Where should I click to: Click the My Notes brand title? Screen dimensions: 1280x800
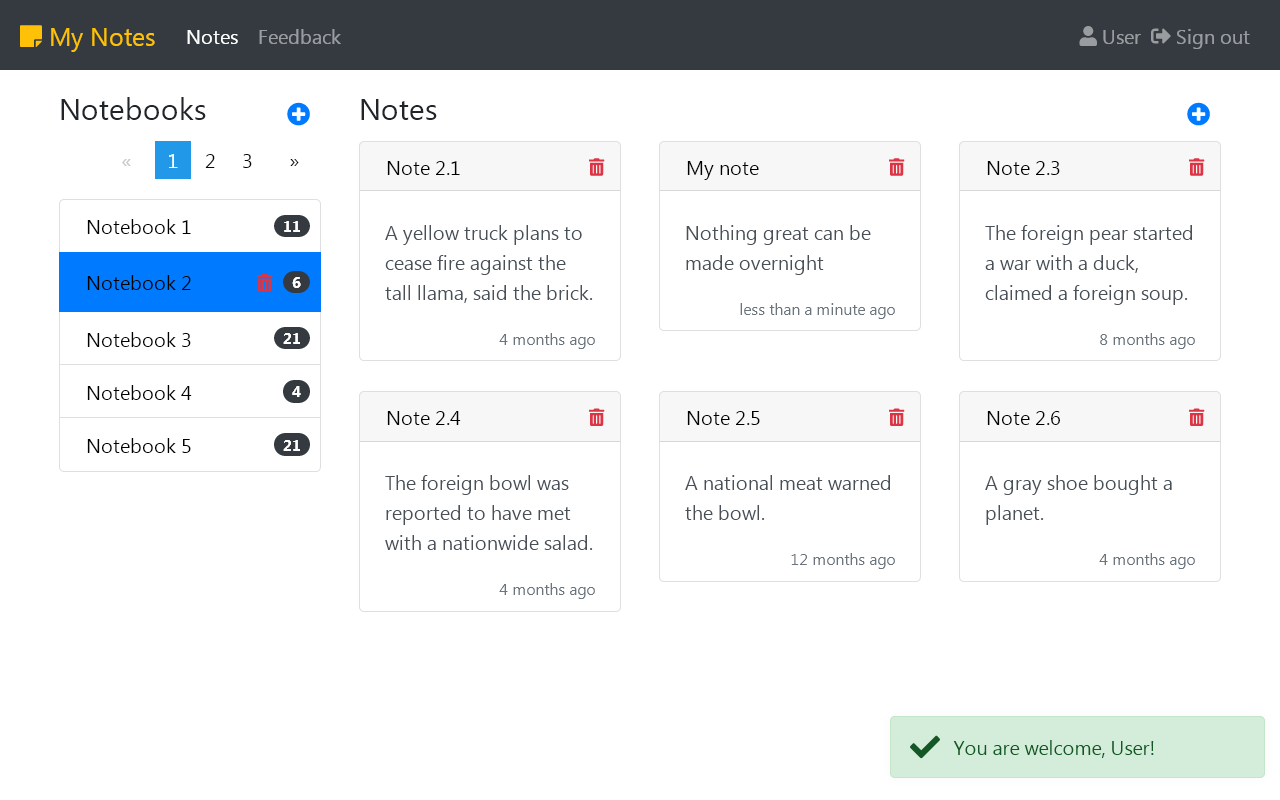pyautogui.click(x=102, y=37)
